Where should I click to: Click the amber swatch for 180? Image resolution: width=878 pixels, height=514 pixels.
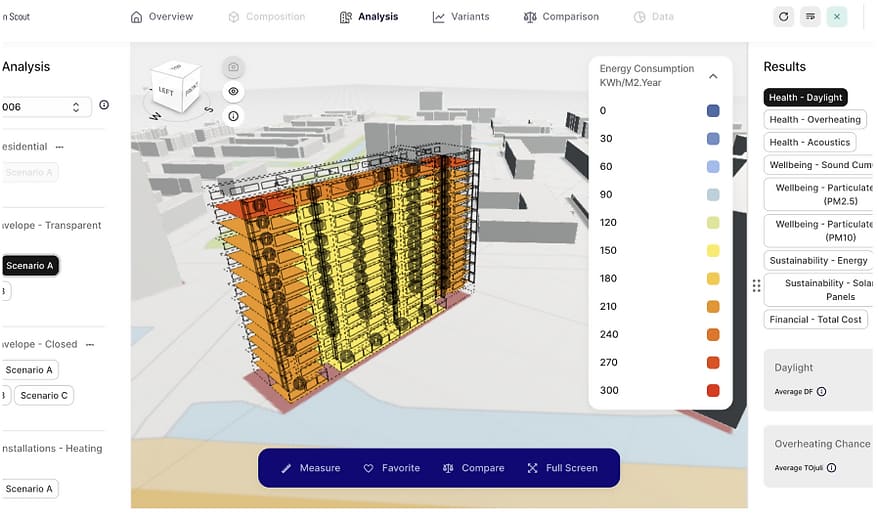[x=713, y=279]
